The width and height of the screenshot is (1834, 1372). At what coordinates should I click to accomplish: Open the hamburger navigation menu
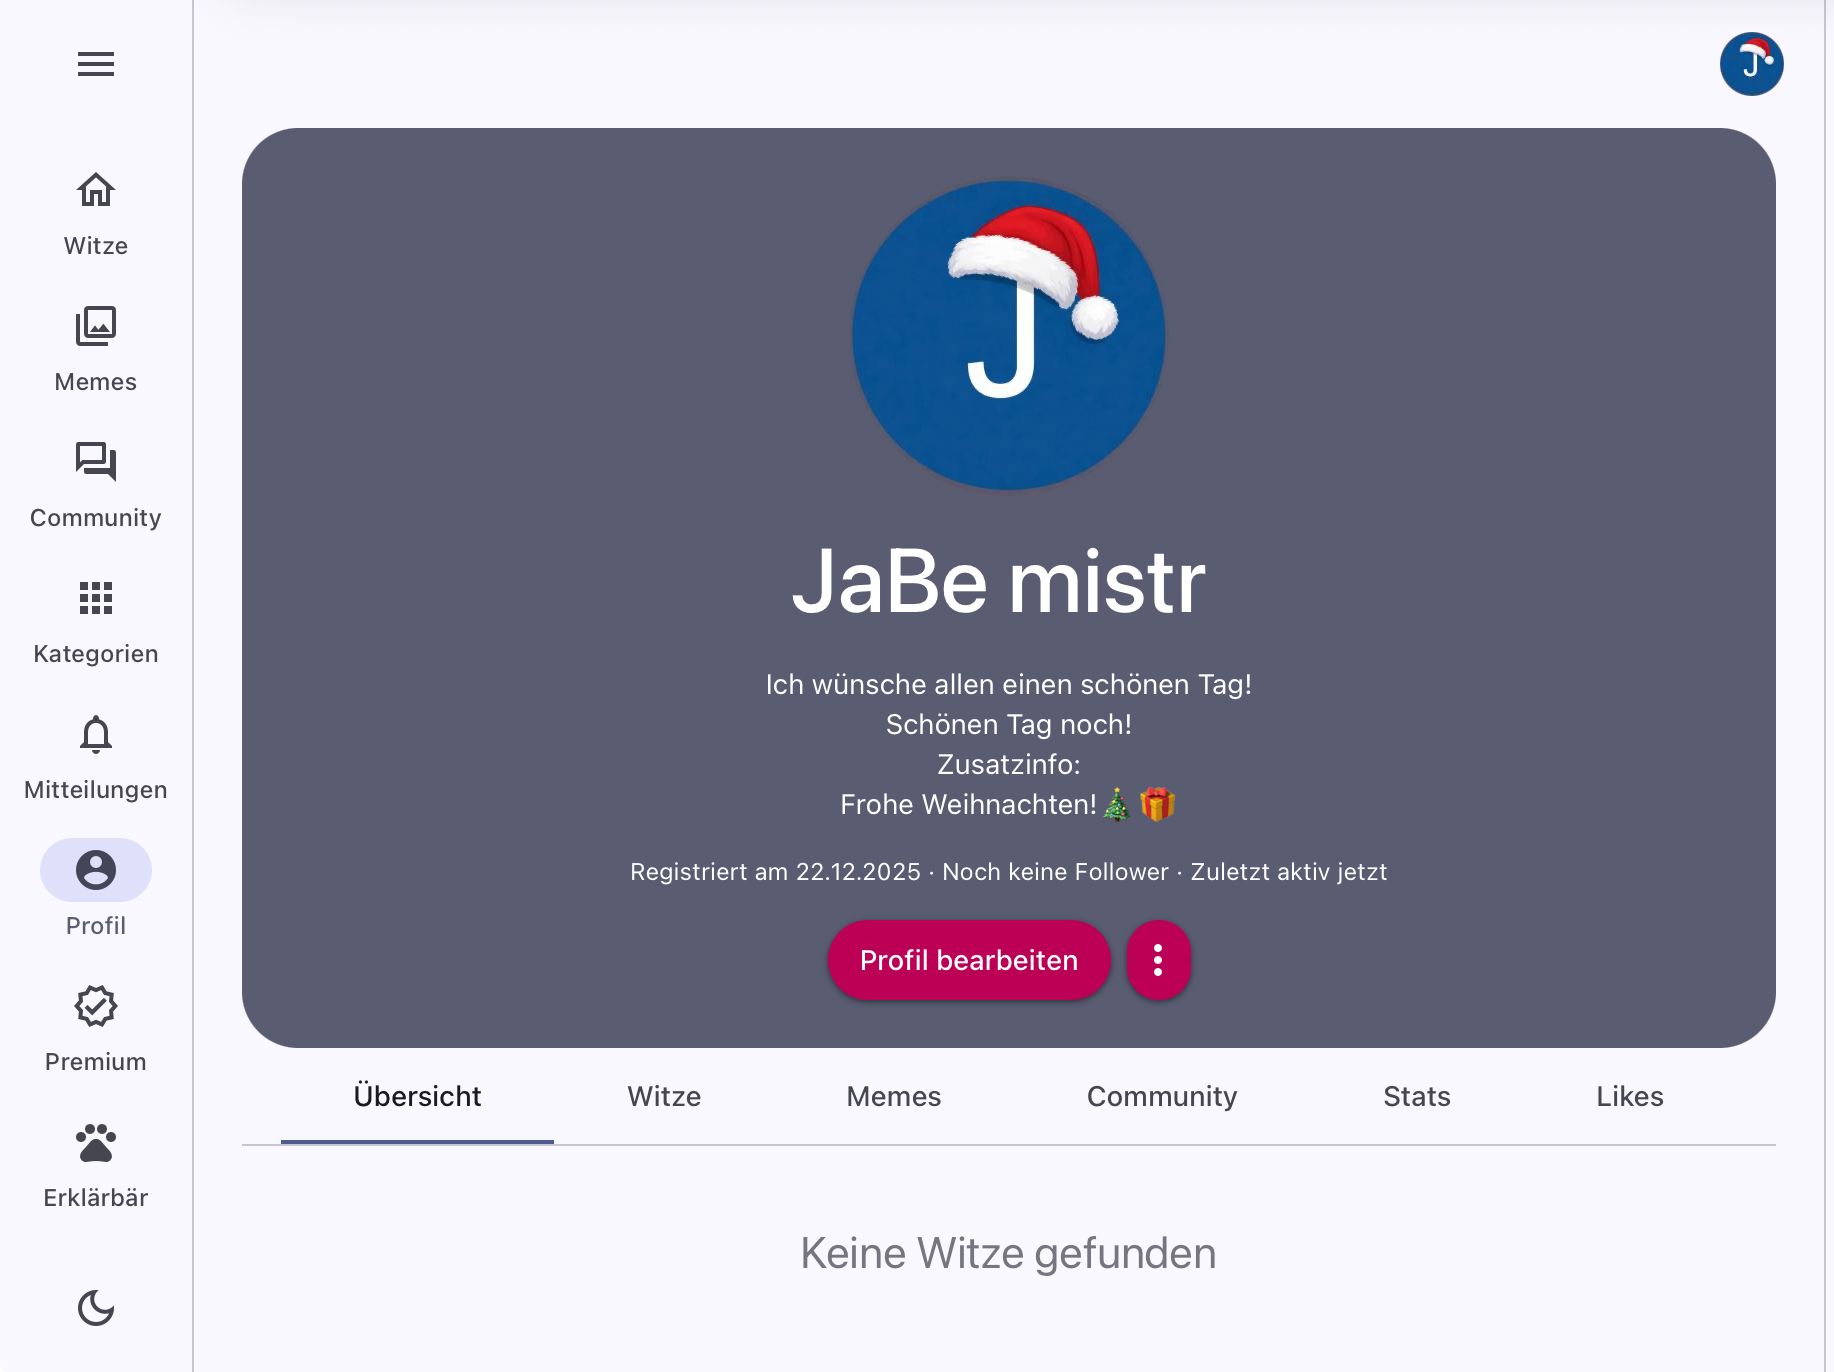[96, 64]
